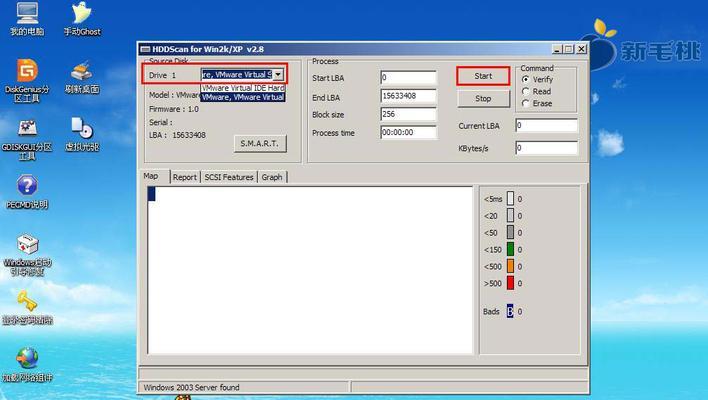The image size is (708, 400).
Task: Click the orange <500 legend swatch
Action: 510,266
